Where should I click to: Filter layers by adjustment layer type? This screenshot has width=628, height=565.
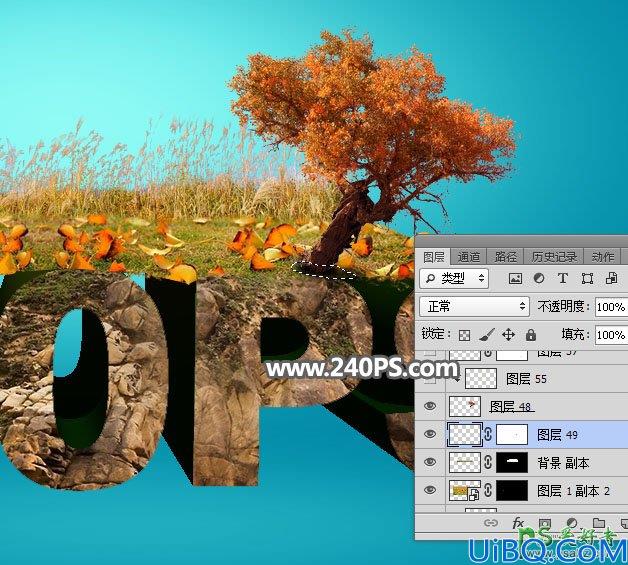(x=539, y=278)
